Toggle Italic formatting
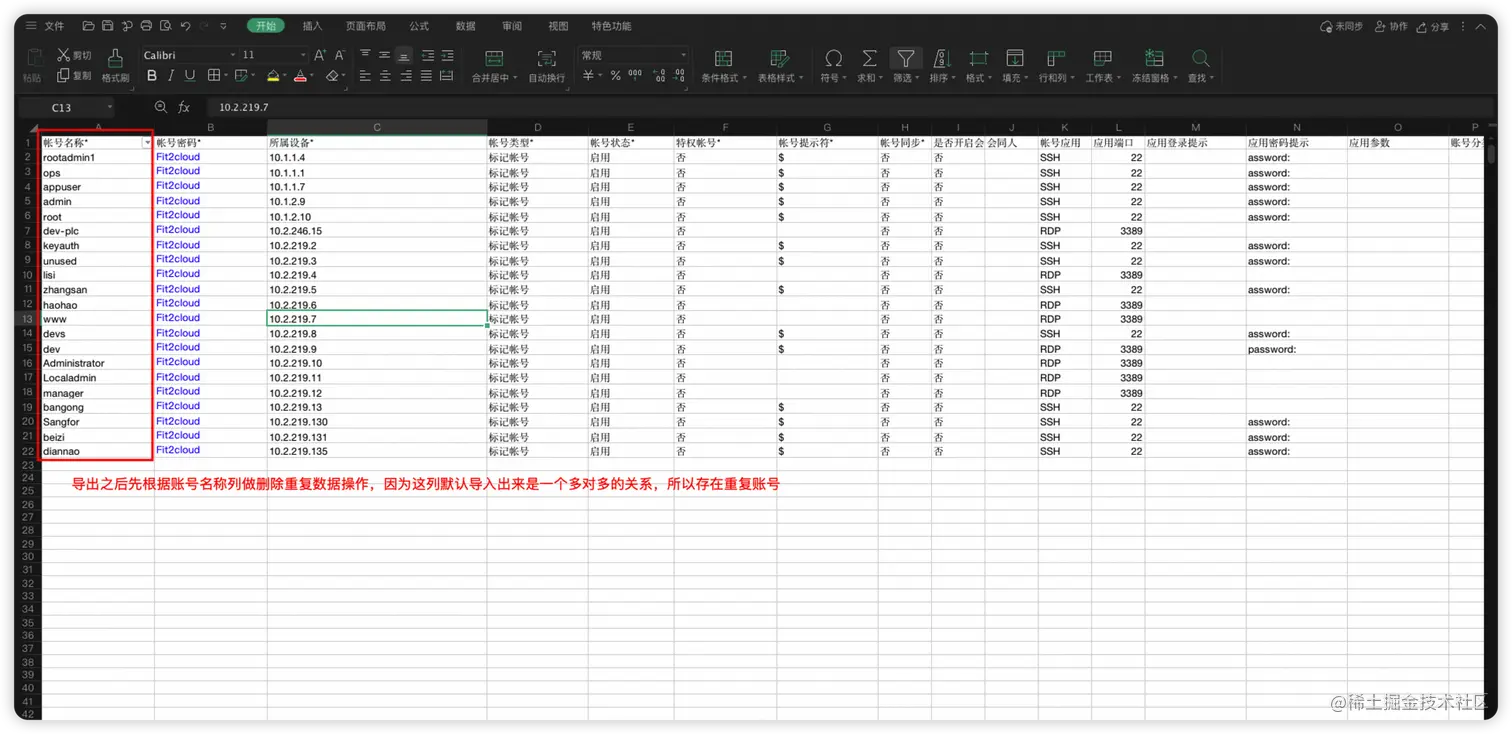The image size is (1512, 734). [x=171, y=76]
